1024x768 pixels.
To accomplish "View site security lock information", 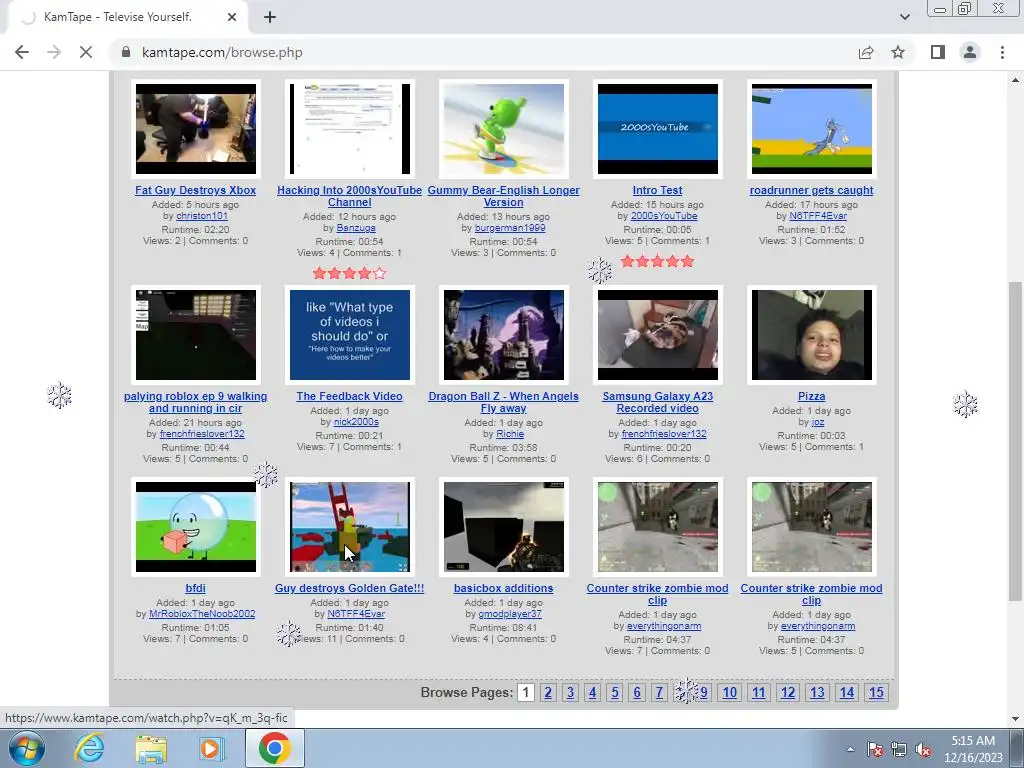I will 126,52.
